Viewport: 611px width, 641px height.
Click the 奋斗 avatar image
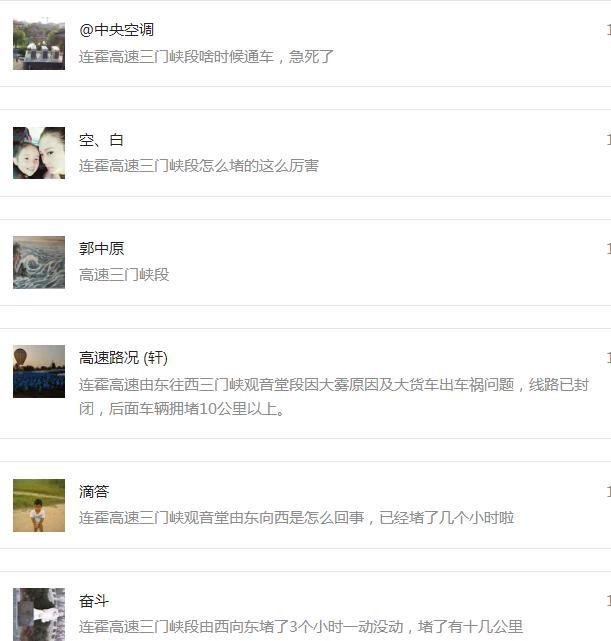[x=39, y=614]
